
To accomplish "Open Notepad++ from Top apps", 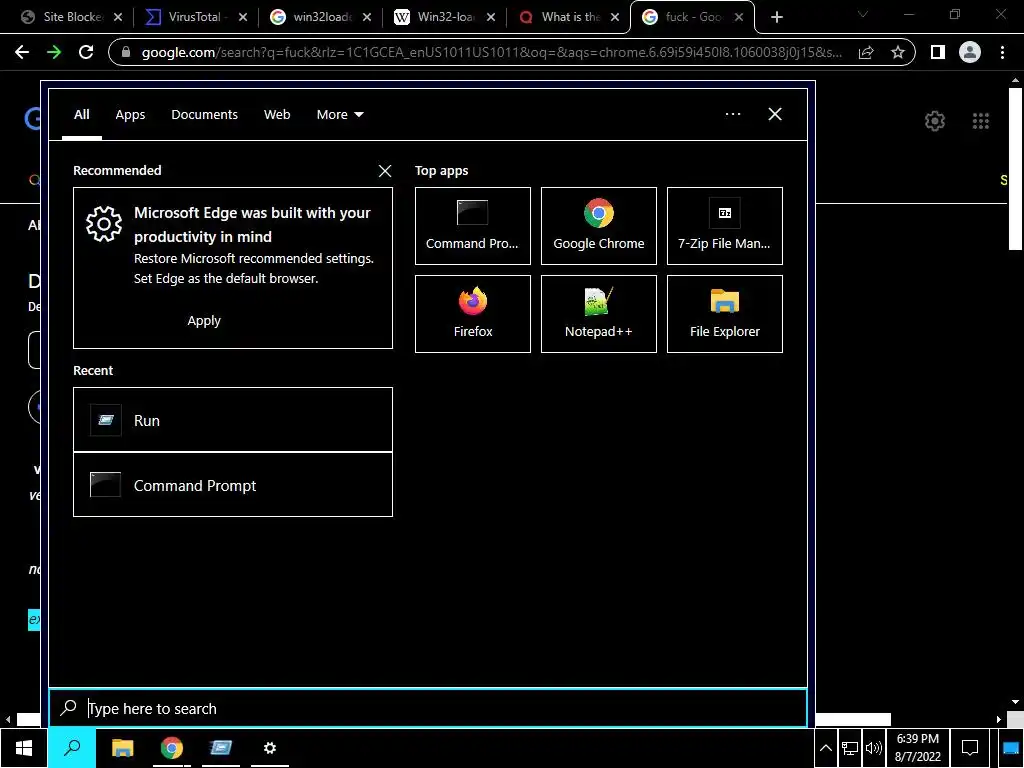I will [x=598, y=314].
